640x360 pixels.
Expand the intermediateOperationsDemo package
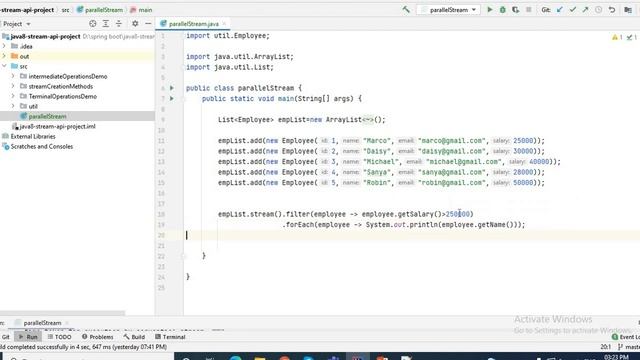coord(13,76)
